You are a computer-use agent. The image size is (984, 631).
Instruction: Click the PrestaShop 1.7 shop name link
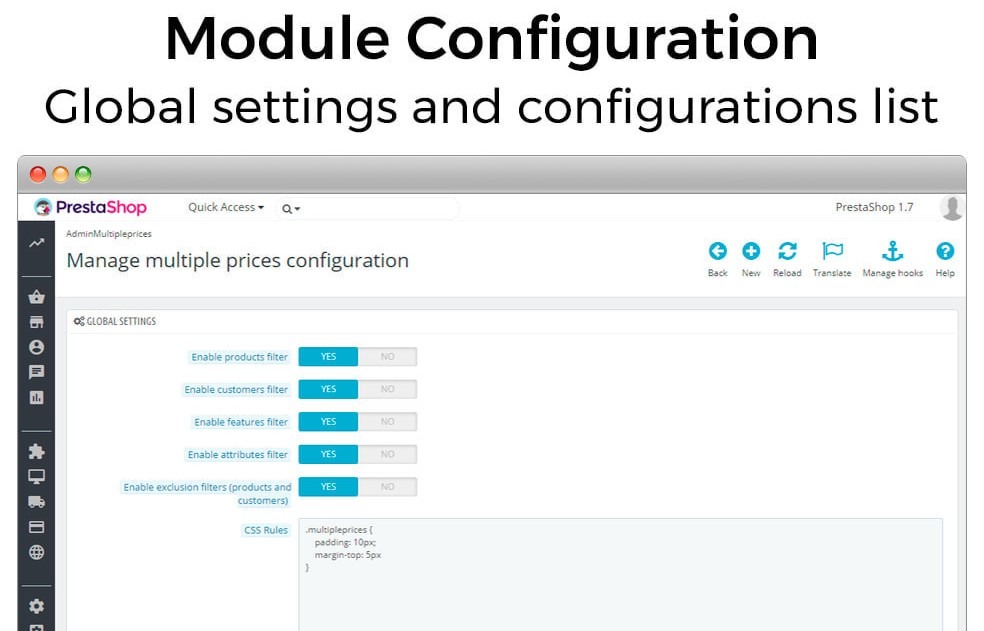pos(874,208)
